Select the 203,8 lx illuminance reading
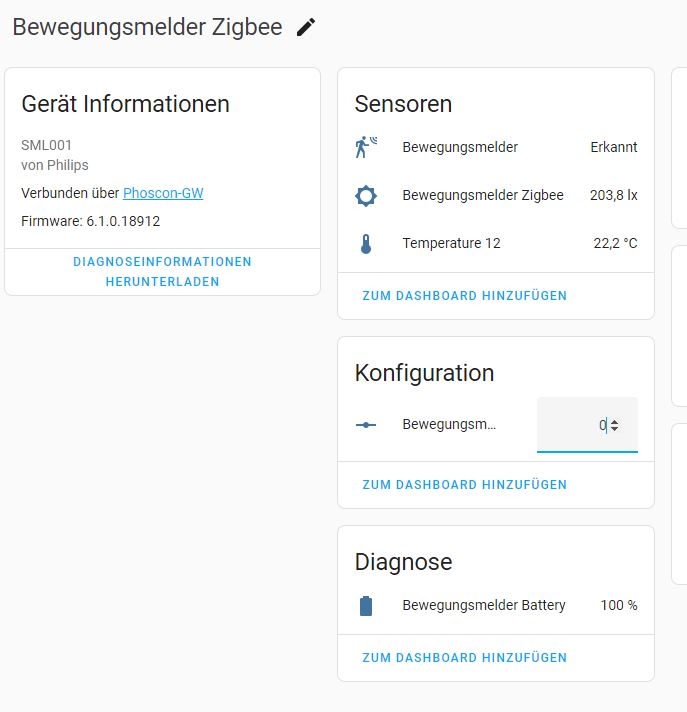 613,195
